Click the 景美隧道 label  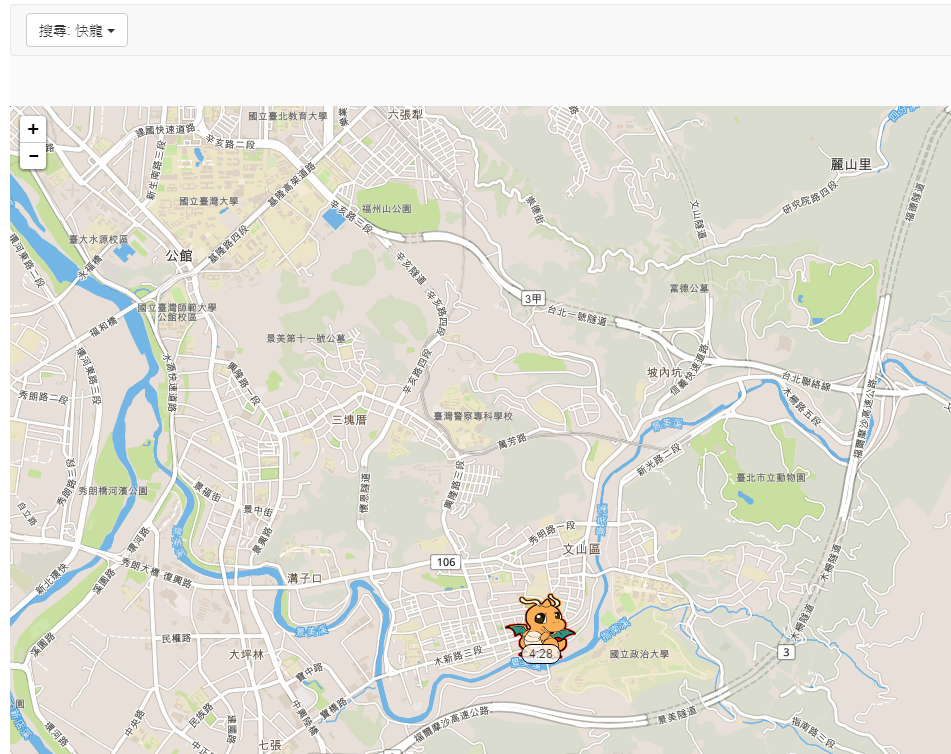pyautogui.click(x=677, y=715)
